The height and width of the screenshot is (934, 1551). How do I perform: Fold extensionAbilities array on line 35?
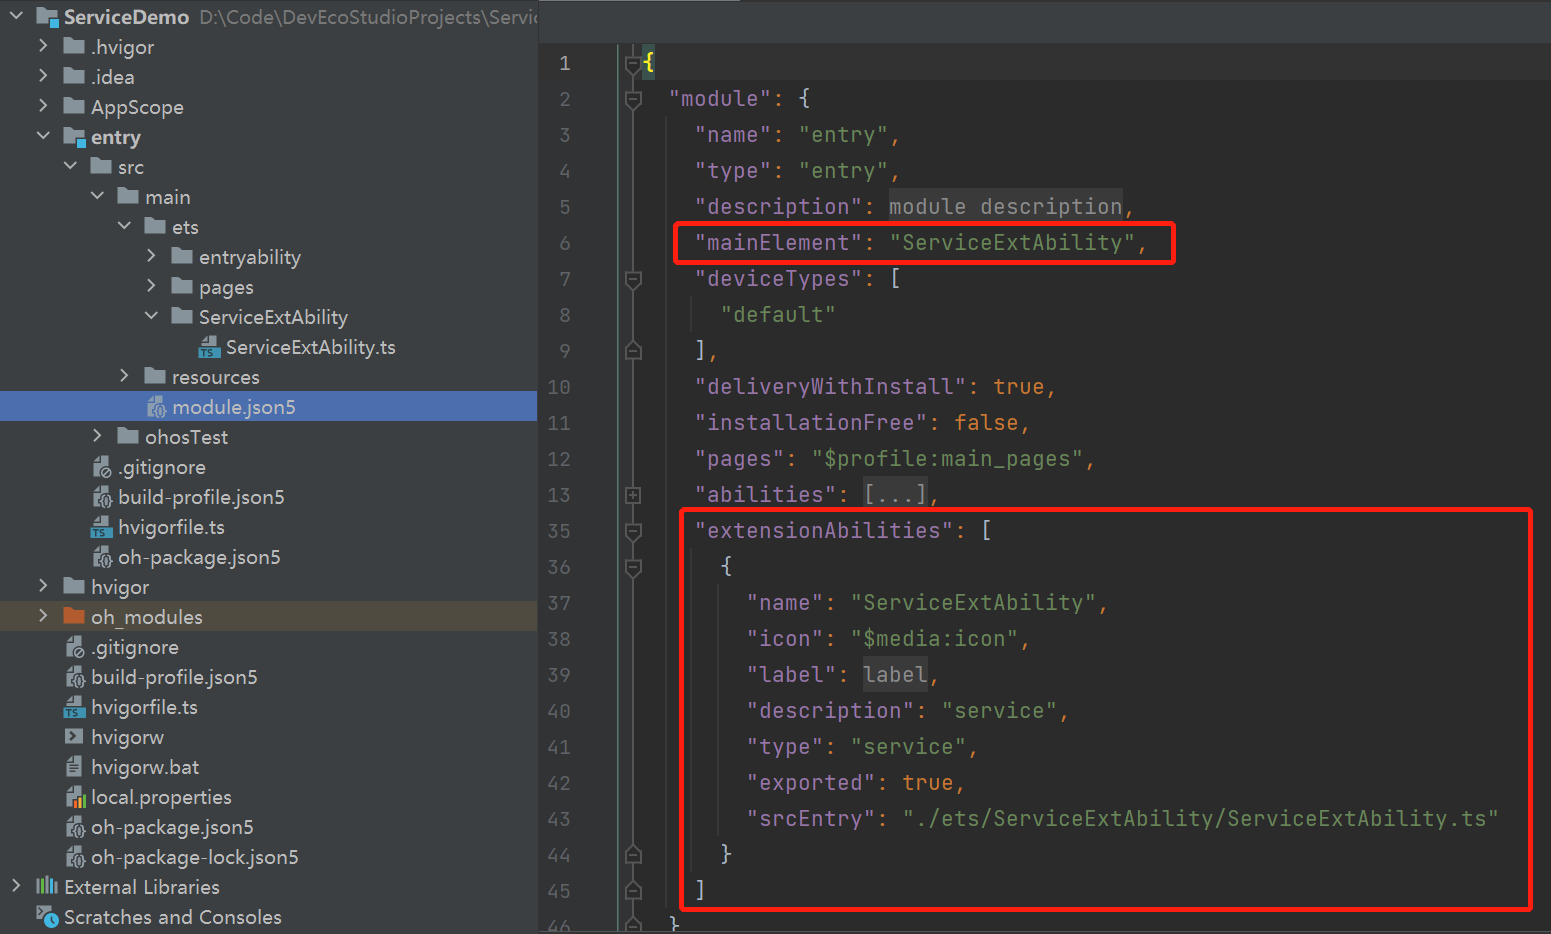632,531
